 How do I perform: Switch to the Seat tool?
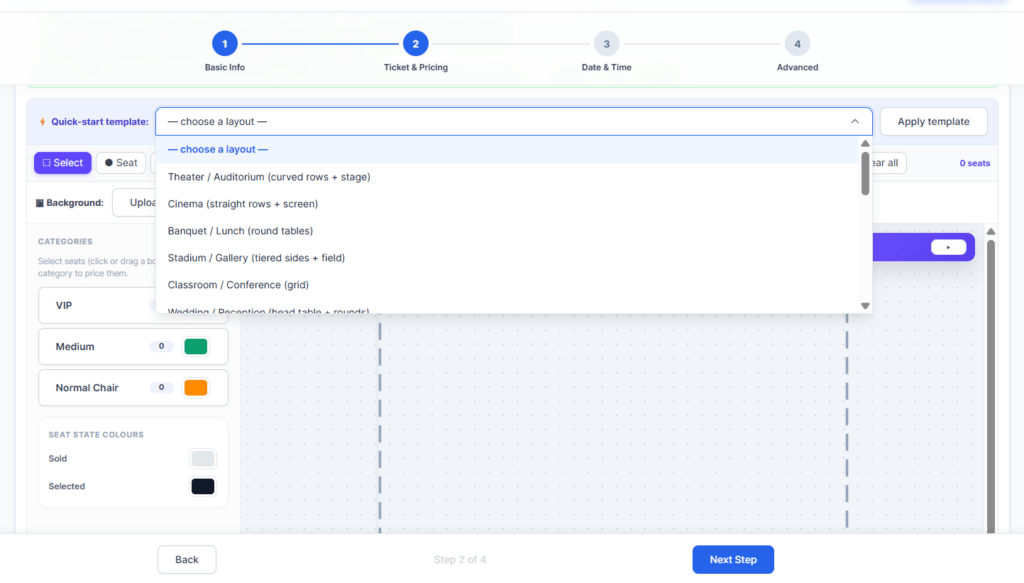pyautogui.click(x=121, y=163)
